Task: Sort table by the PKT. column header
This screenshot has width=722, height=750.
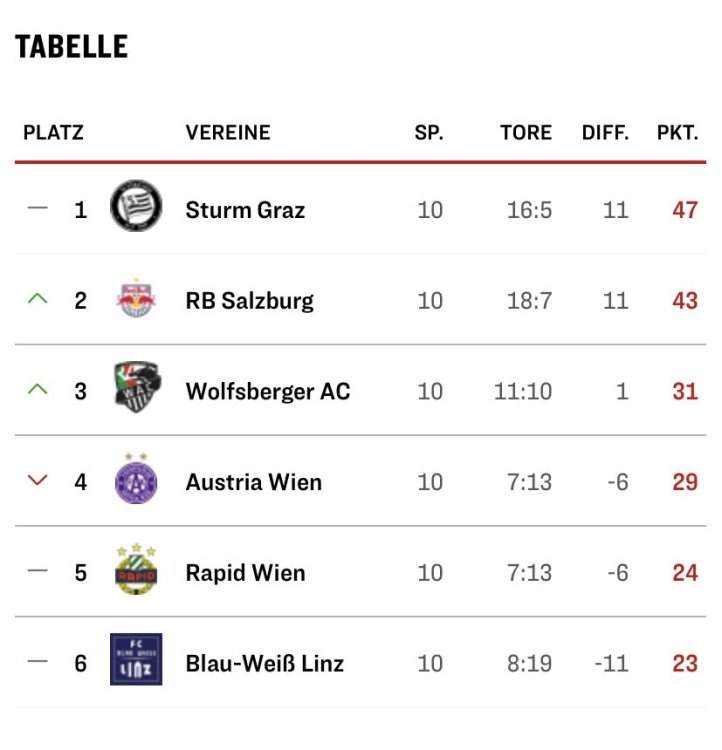Action: click(x=677, y=132)
